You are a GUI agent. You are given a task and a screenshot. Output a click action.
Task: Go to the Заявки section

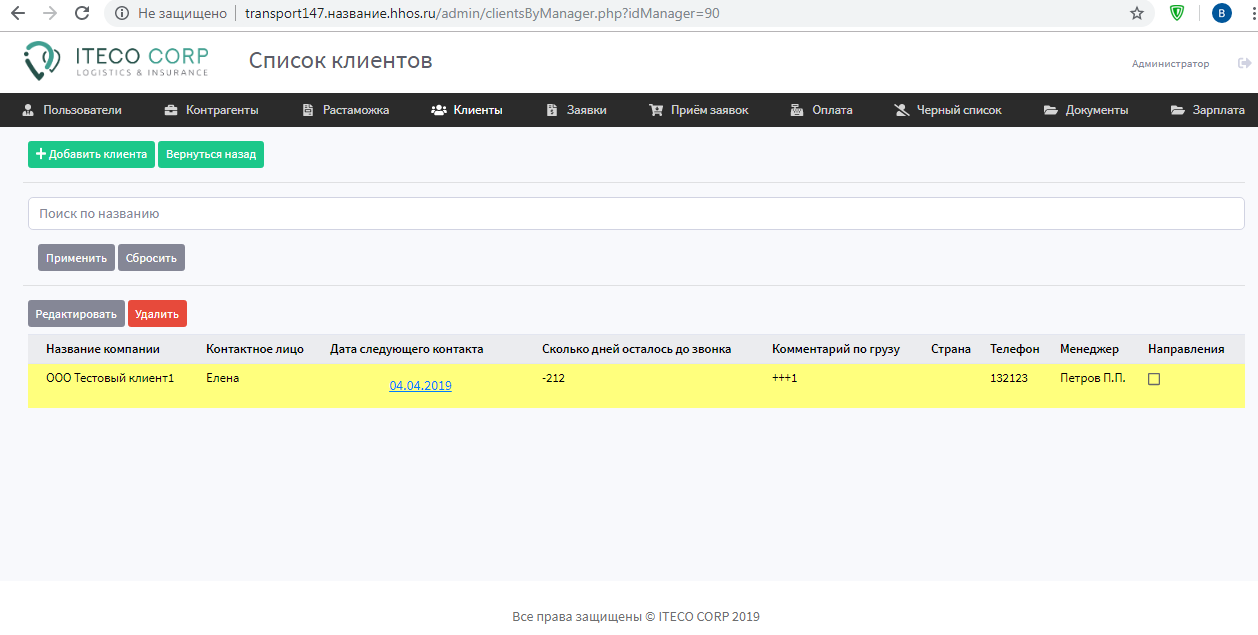click(577, 110)
